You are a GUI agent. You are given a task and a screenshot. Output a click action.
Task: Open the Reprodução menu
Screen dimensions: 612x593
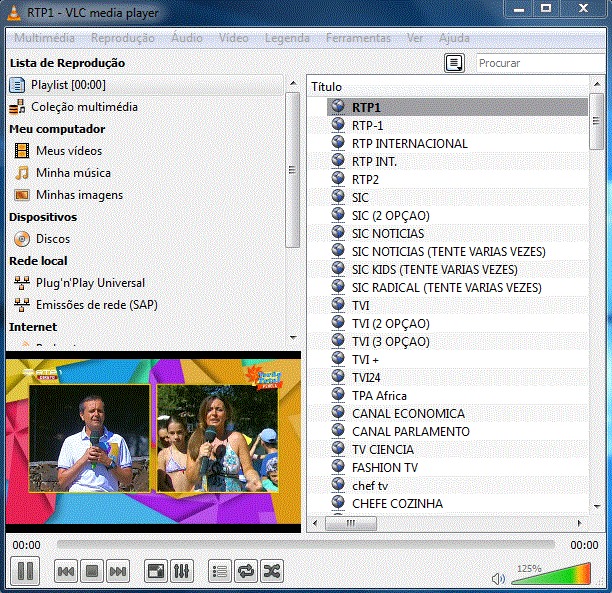[x=123, y=38]
